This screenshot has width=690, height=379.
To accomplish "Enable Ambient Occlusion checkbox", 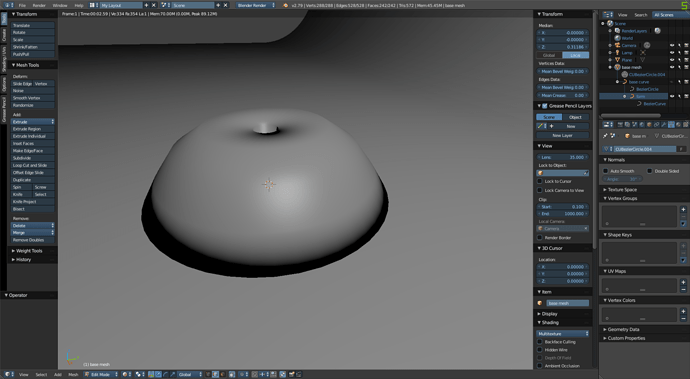I will (x=540, y=366).
